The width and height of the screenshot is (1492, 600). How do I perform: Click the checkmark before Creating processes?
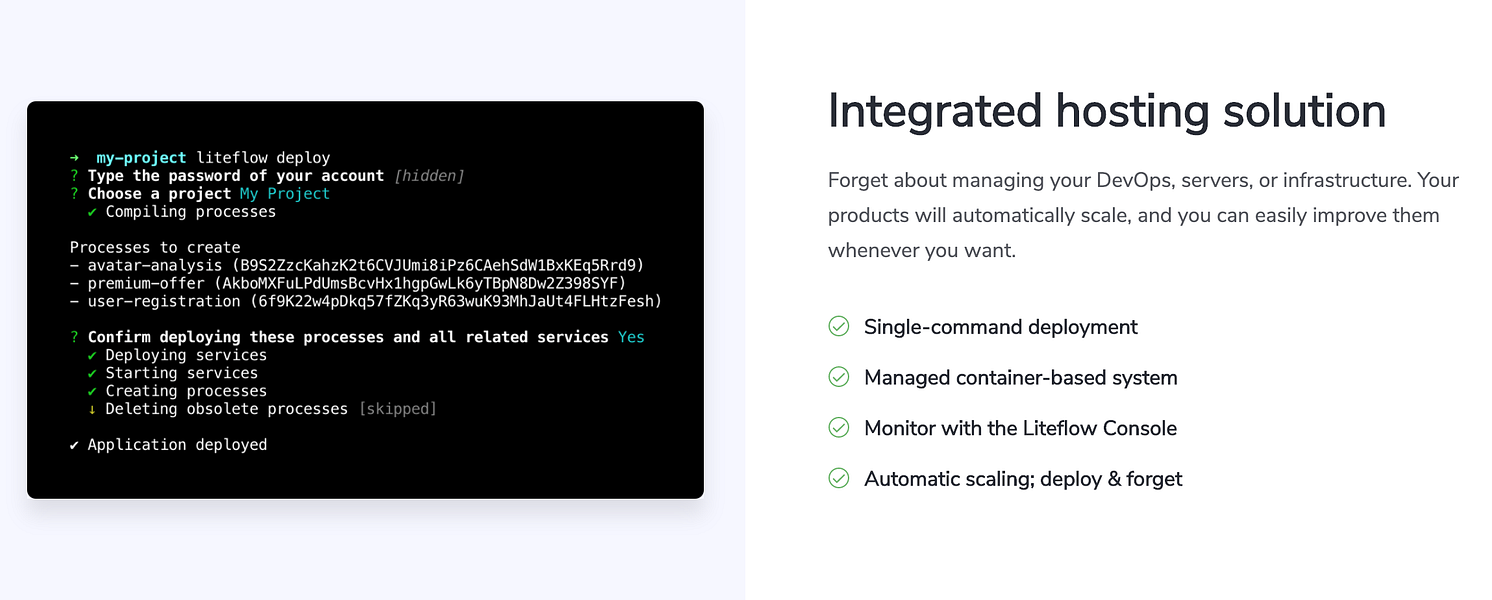click(x=92, y=391)
